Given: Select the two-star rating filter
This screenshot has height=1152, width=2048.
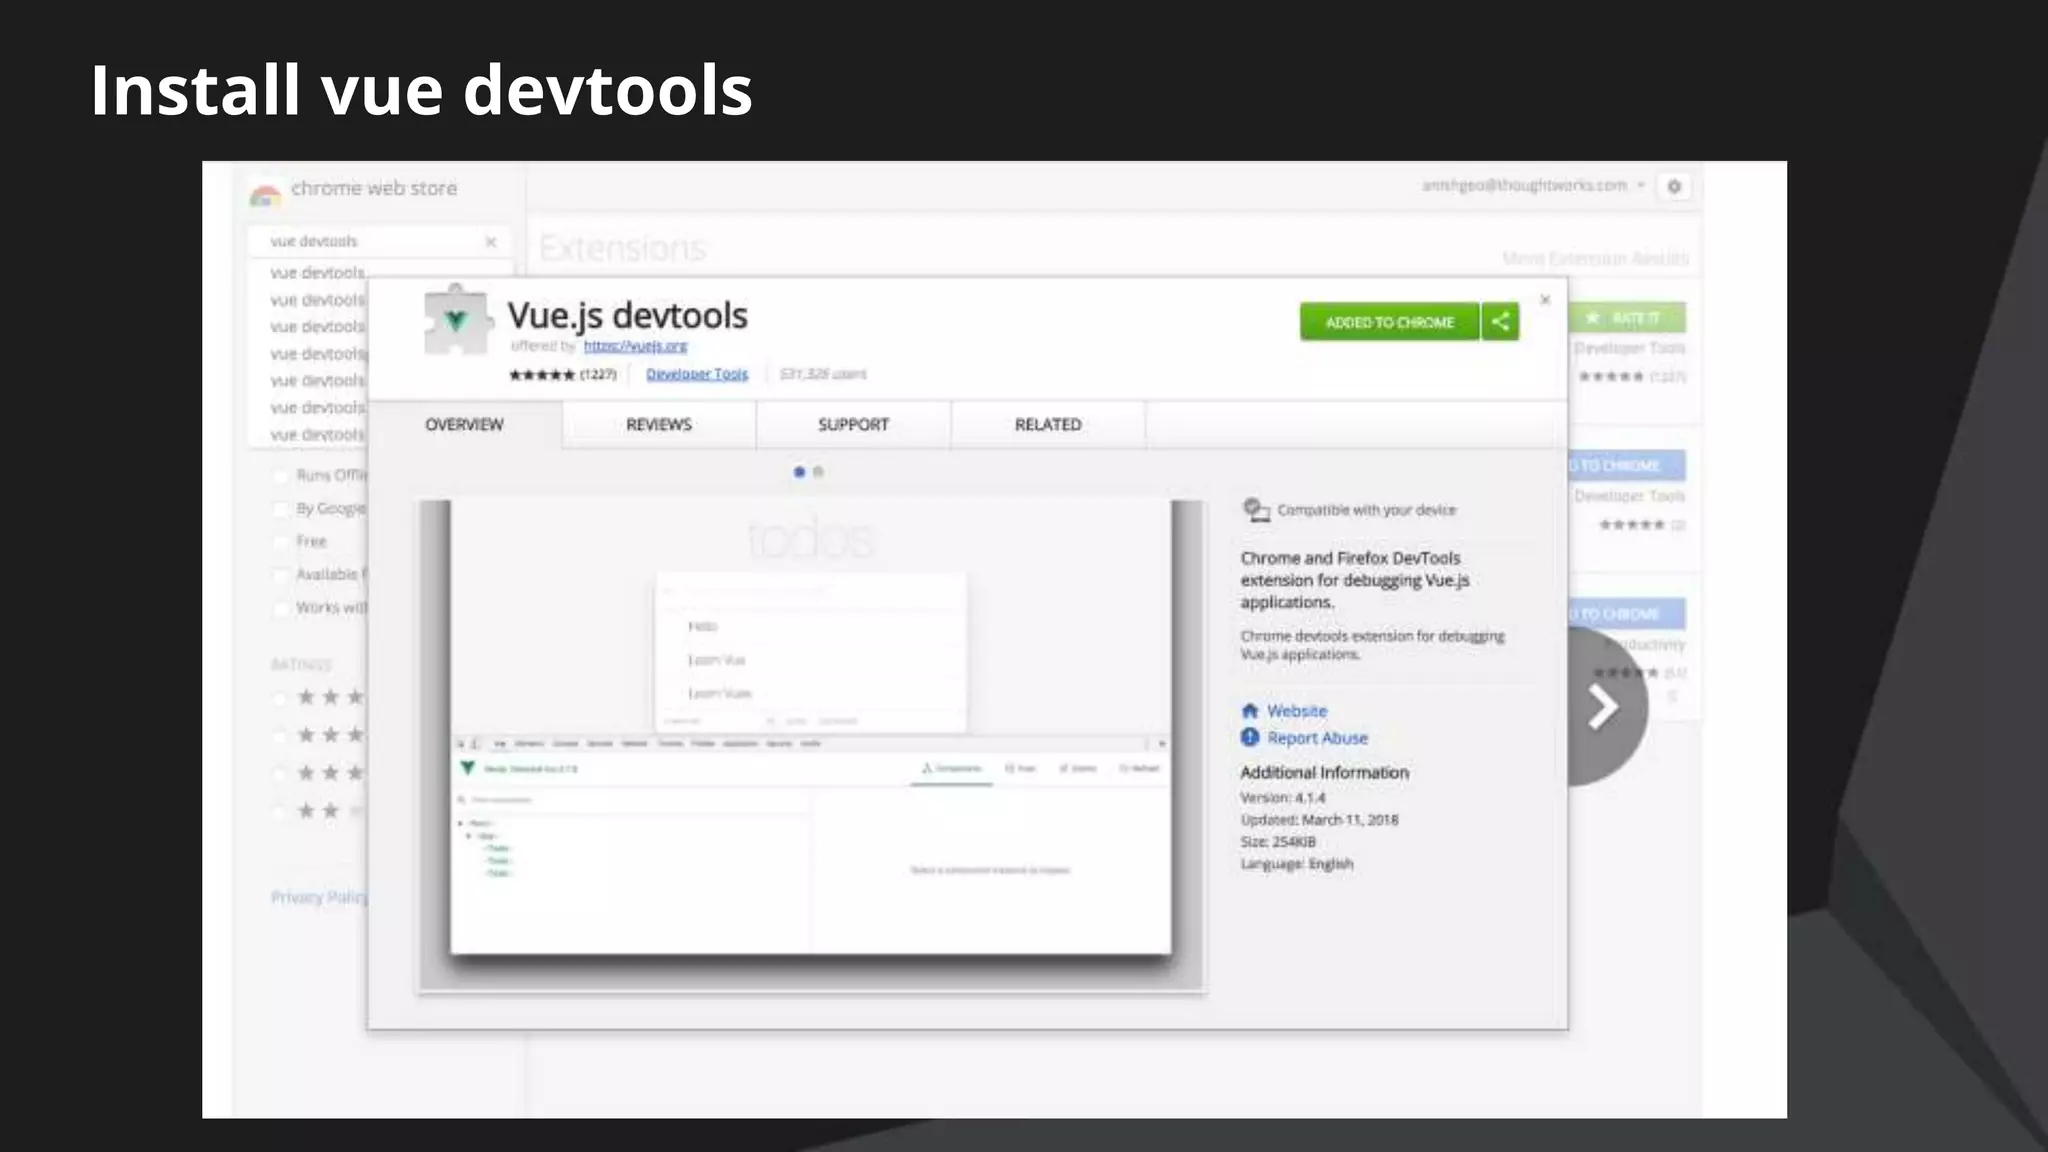Looking at the screenshot, I should (280, 811).
